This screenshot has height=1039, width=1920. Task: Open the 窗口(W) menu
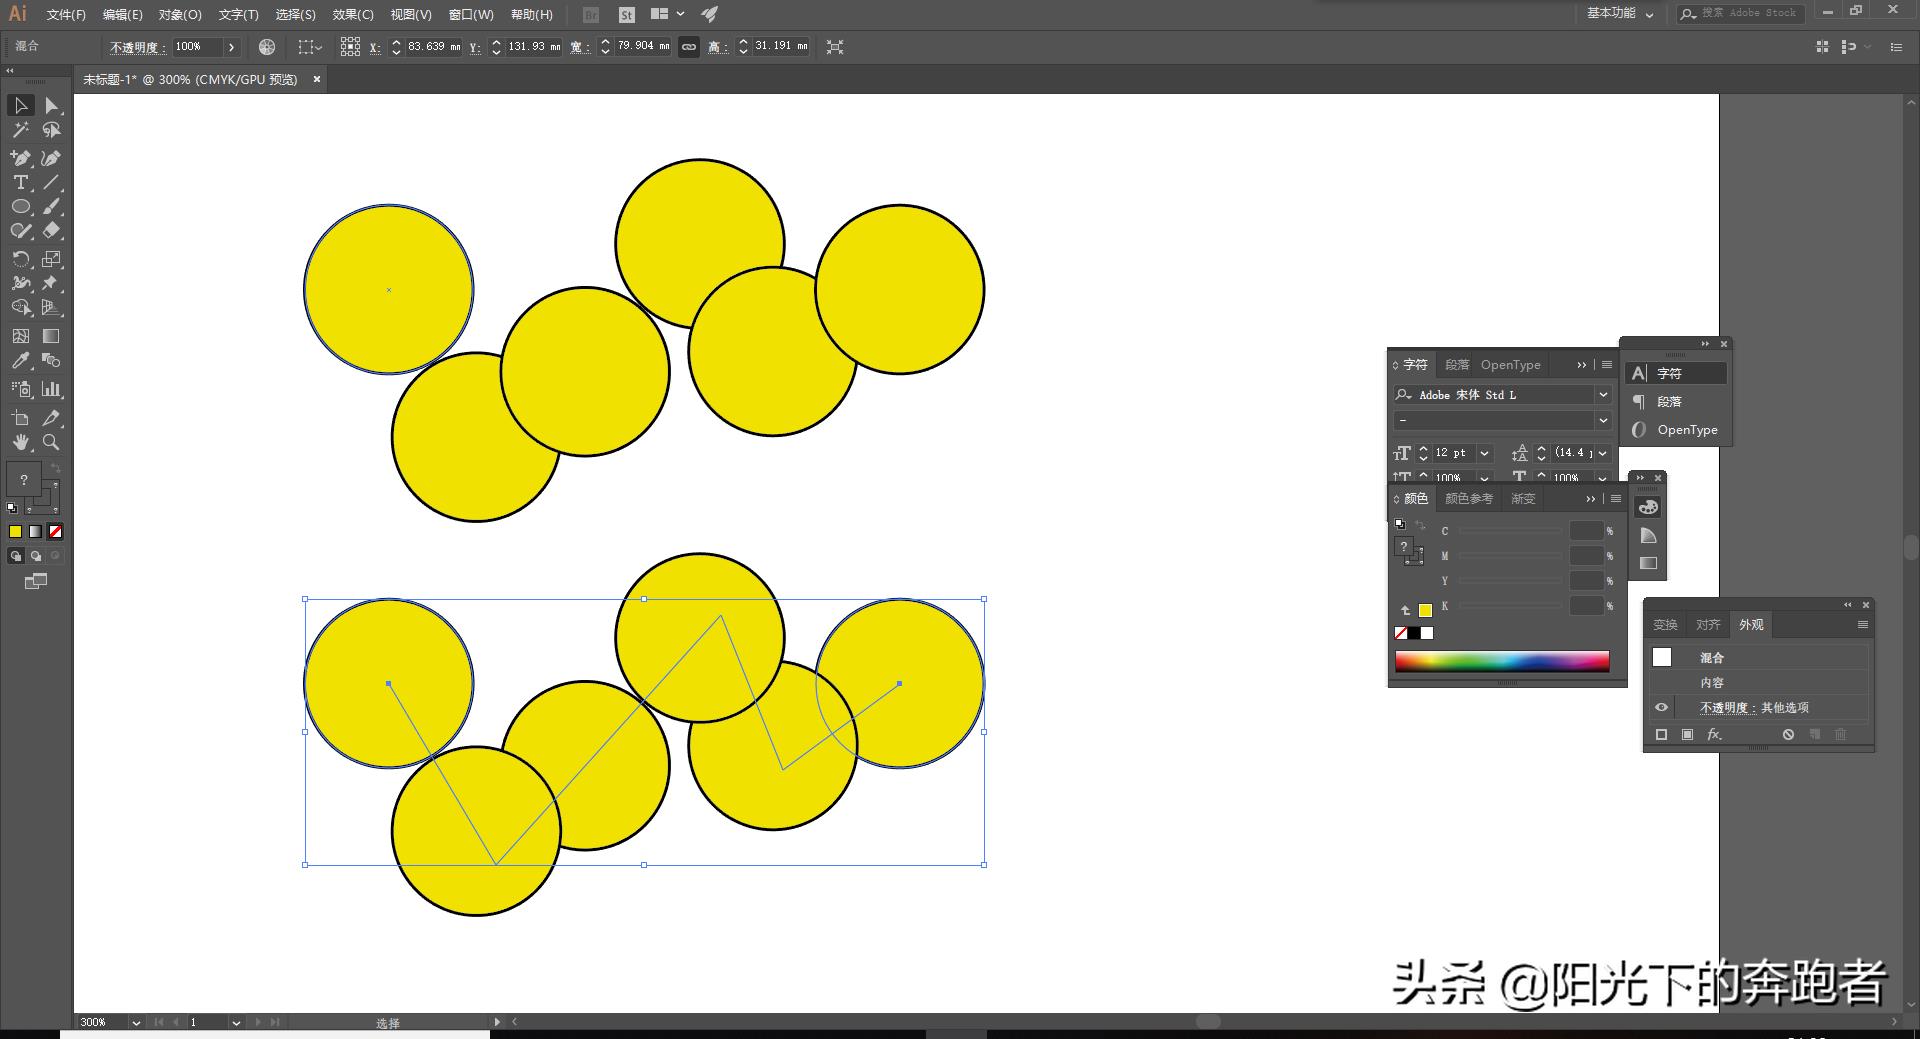(x=471, y=15)
